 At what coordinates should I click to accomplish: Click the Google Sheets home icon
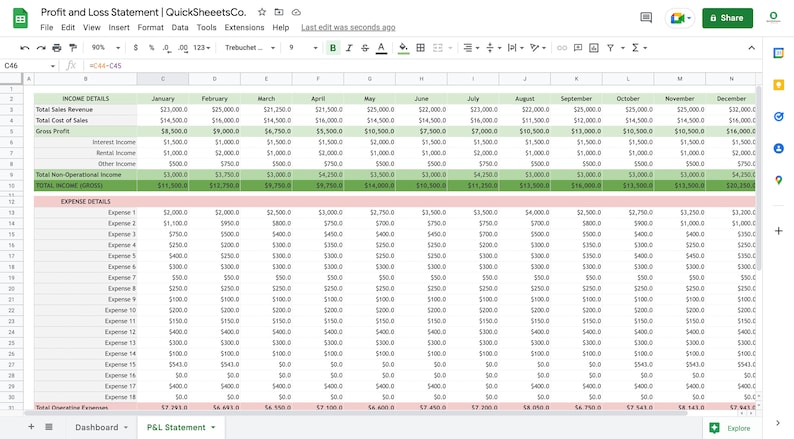[x=20, y=19]
